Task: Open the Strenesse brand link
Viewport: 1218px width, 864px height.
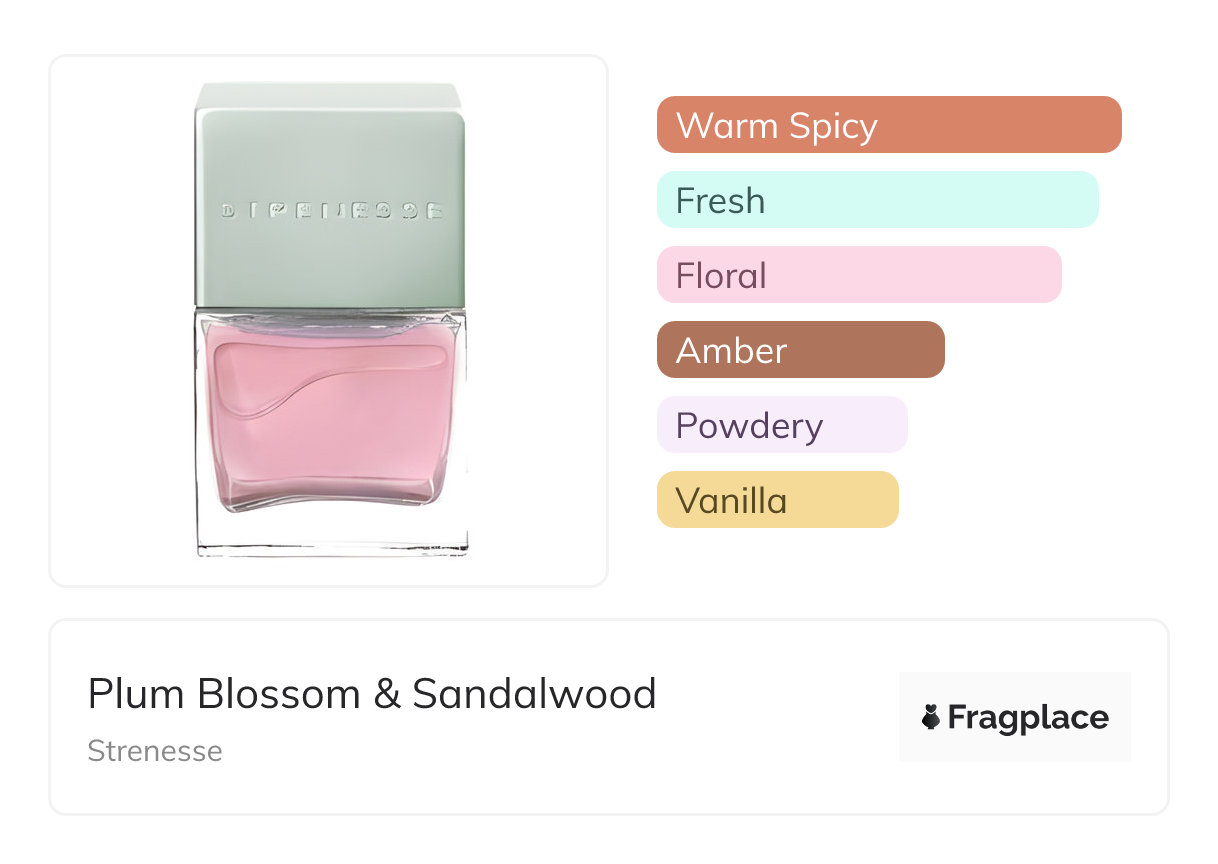Action: pyautogui.click(x=155, y=751)
